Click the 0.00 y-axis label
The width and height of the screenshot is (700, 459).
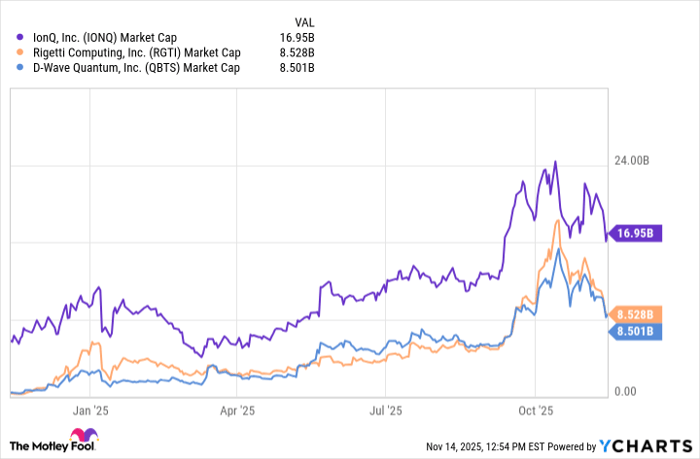(625, 392)
